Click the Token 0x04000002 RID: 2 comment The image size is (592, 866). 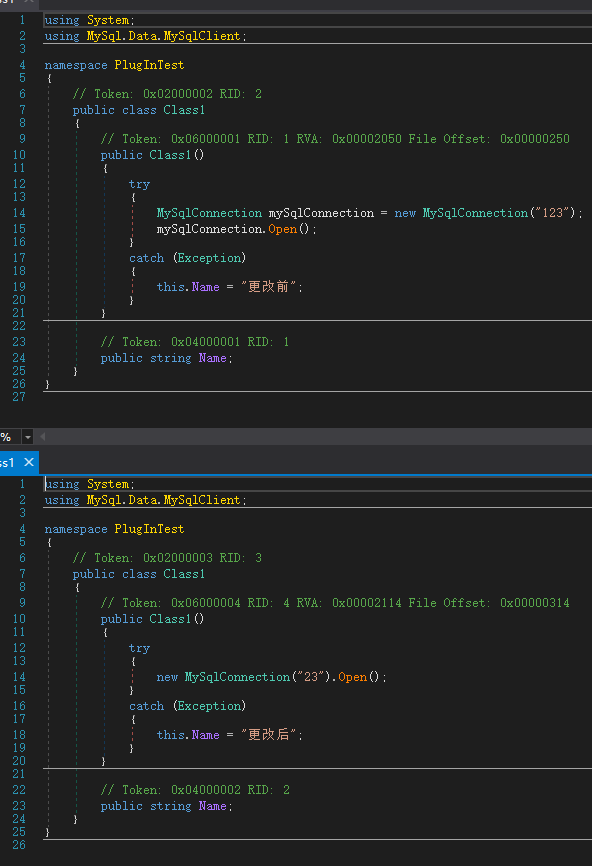point(195,790)
